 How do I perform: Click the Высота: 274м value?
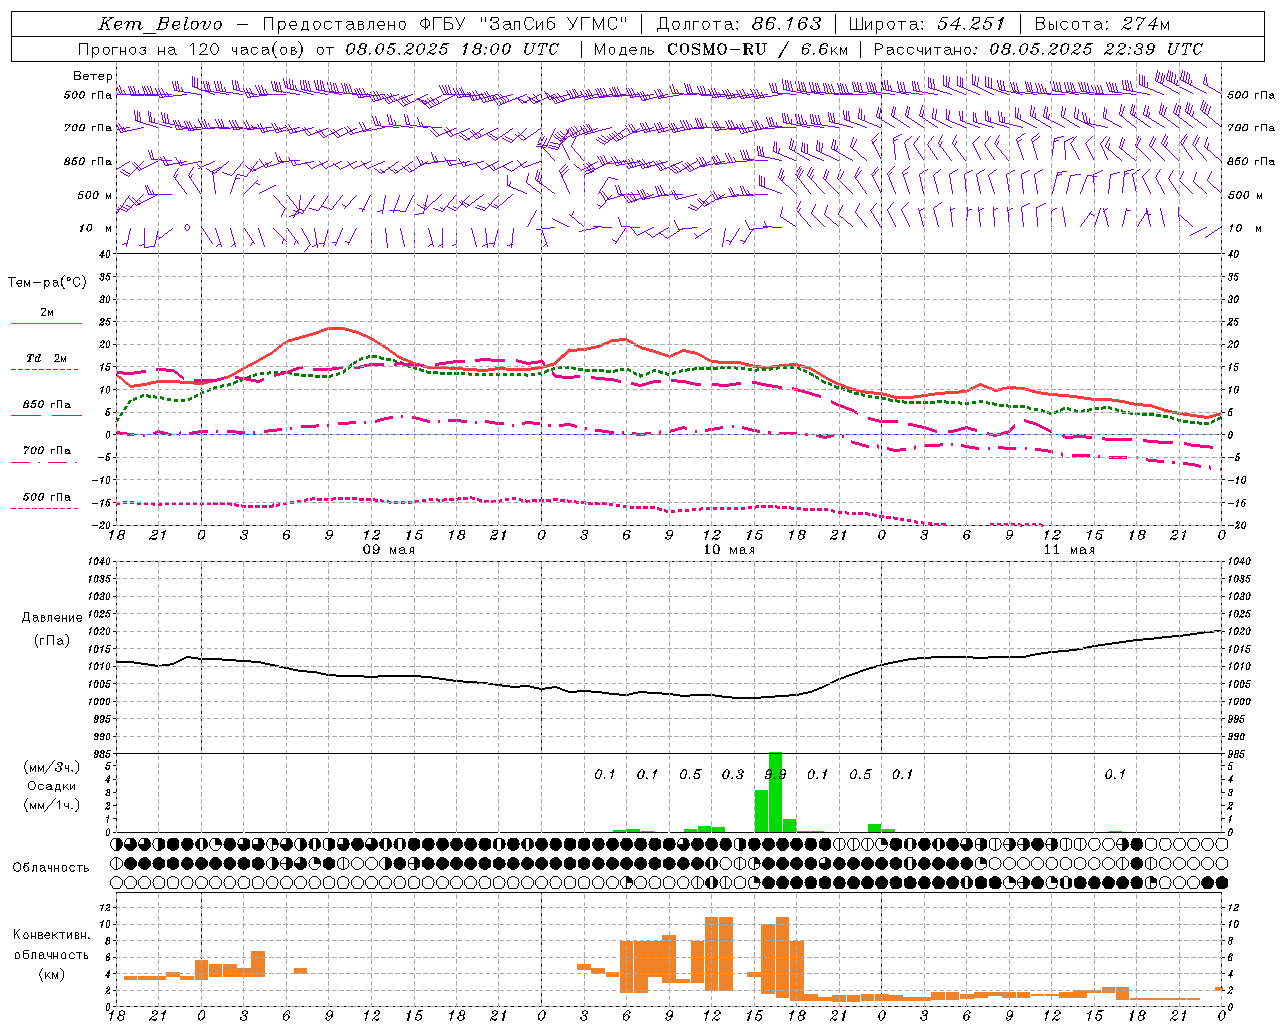pos(1102,24)
